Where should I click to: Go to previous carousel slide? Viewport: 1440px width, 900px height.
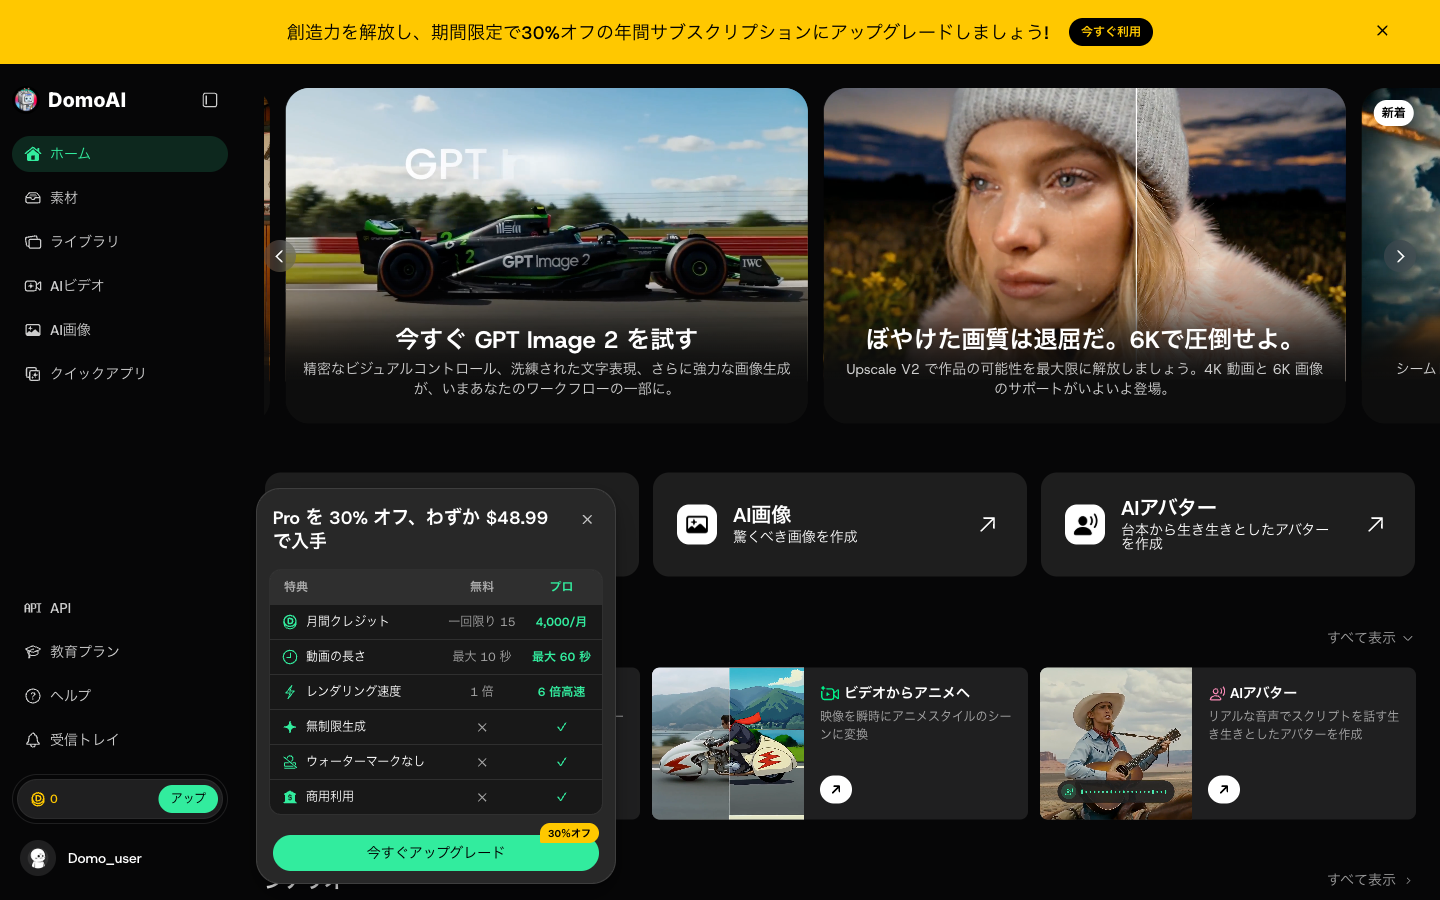(x=280, y=256)
